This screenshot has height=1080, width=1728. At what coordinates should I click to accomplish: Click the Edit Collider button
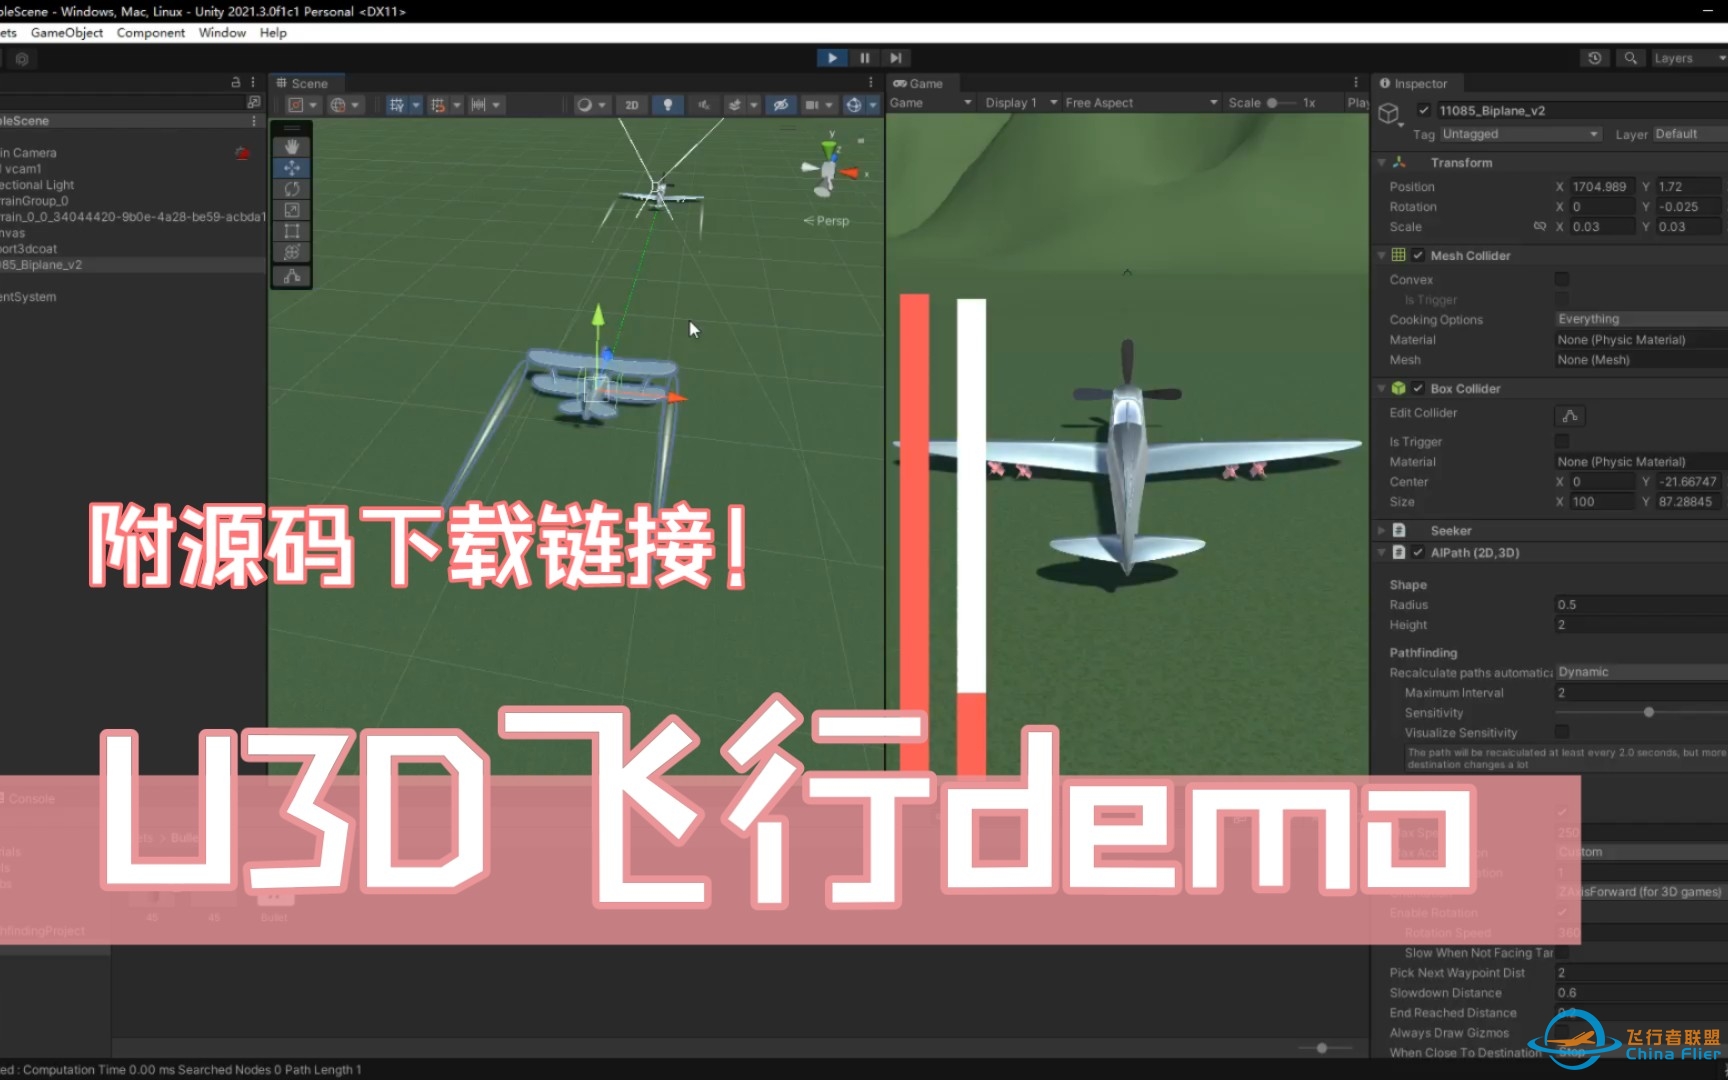coord(1570,416)
